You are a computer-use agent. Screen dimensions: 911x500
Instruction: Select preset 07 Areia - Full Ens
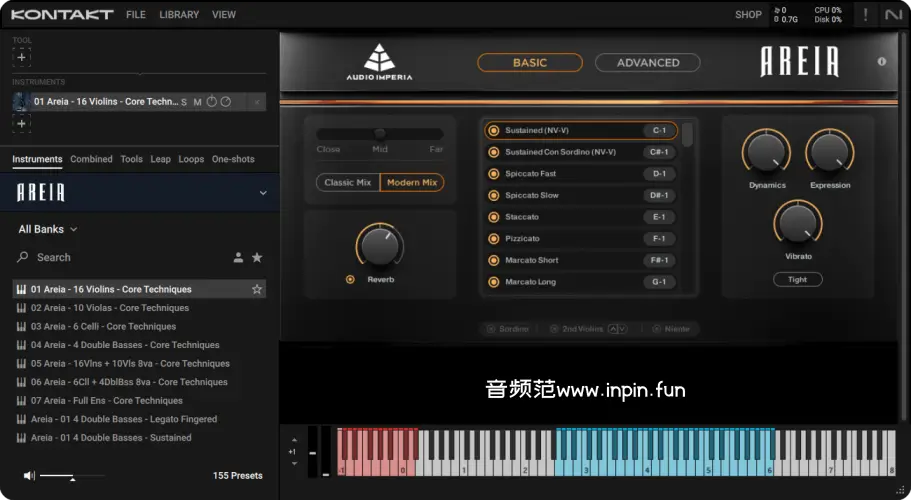(x=139, y=401)
